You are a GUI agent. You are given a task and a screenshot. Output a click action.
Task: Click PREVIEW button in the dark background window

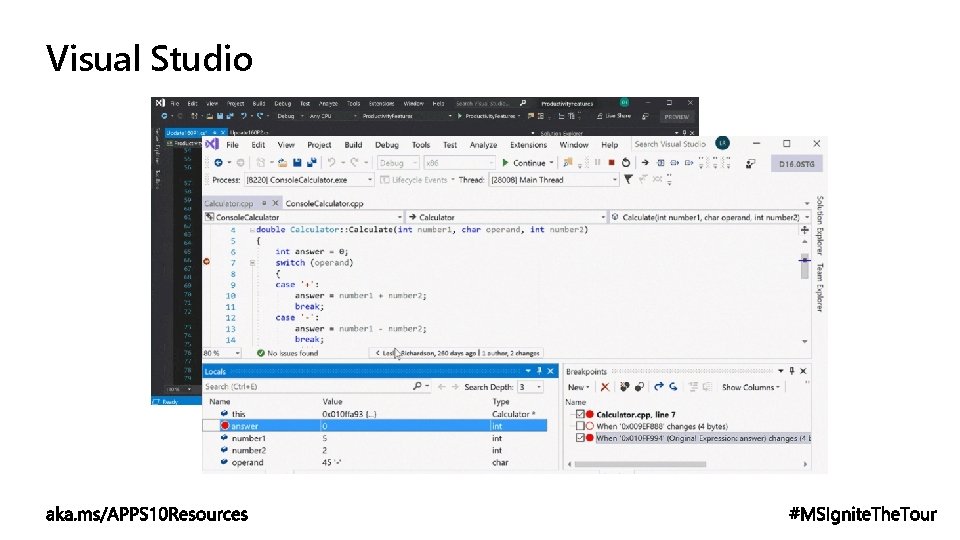pyautogui.click(x=677, y=116)
